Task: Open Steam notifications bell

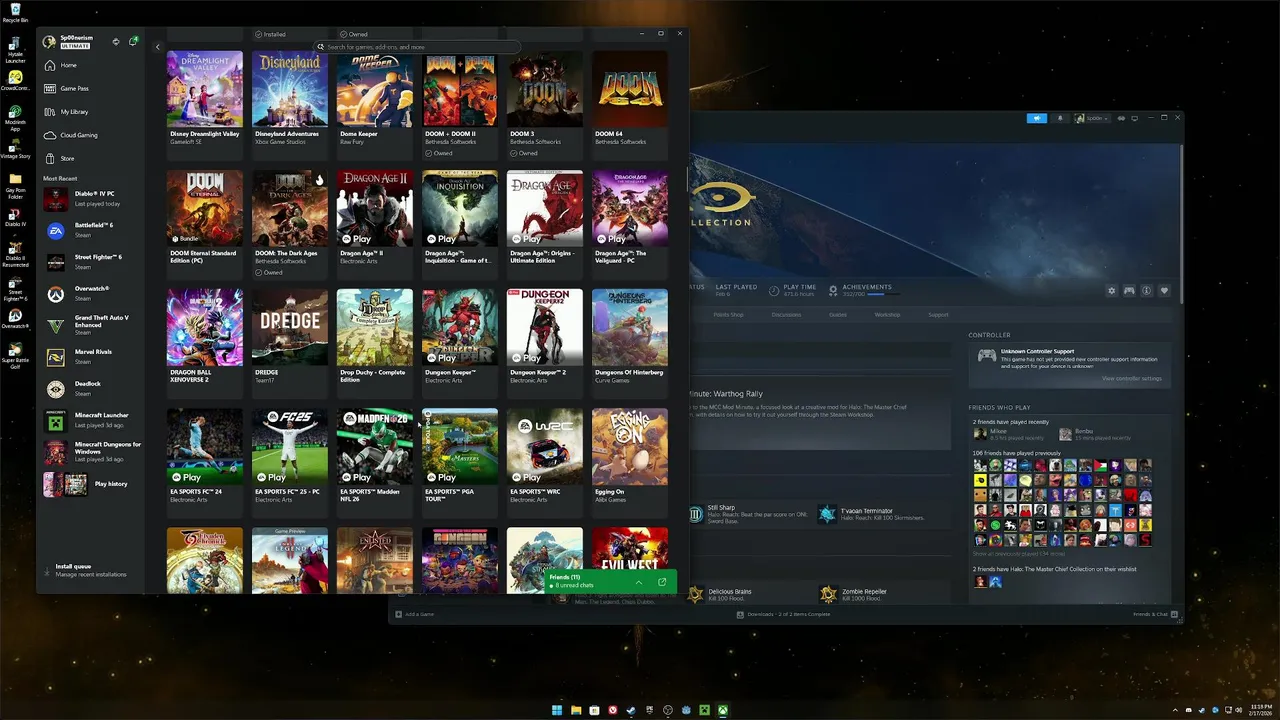Action: (1060, 118)
